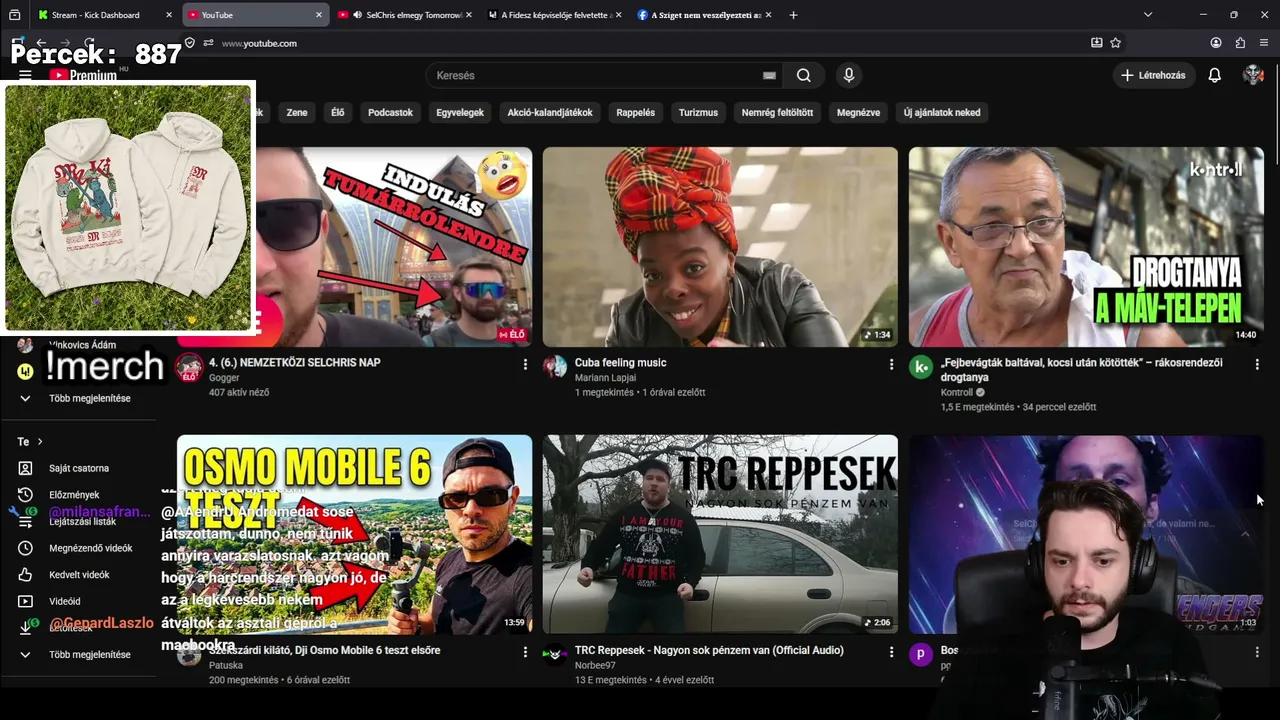Open the Gogger channel avatar
The width and height of the screenshot is (1280, 720).
pos(189,368)
